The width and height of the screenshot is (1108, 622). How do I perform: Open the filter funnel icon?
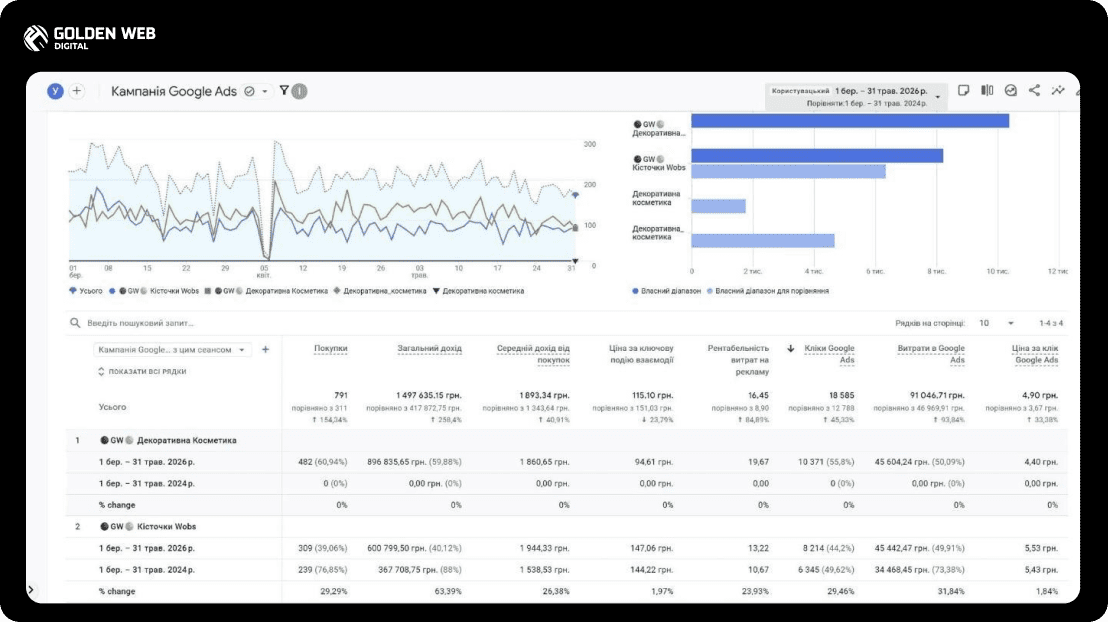tap(284, 90)
